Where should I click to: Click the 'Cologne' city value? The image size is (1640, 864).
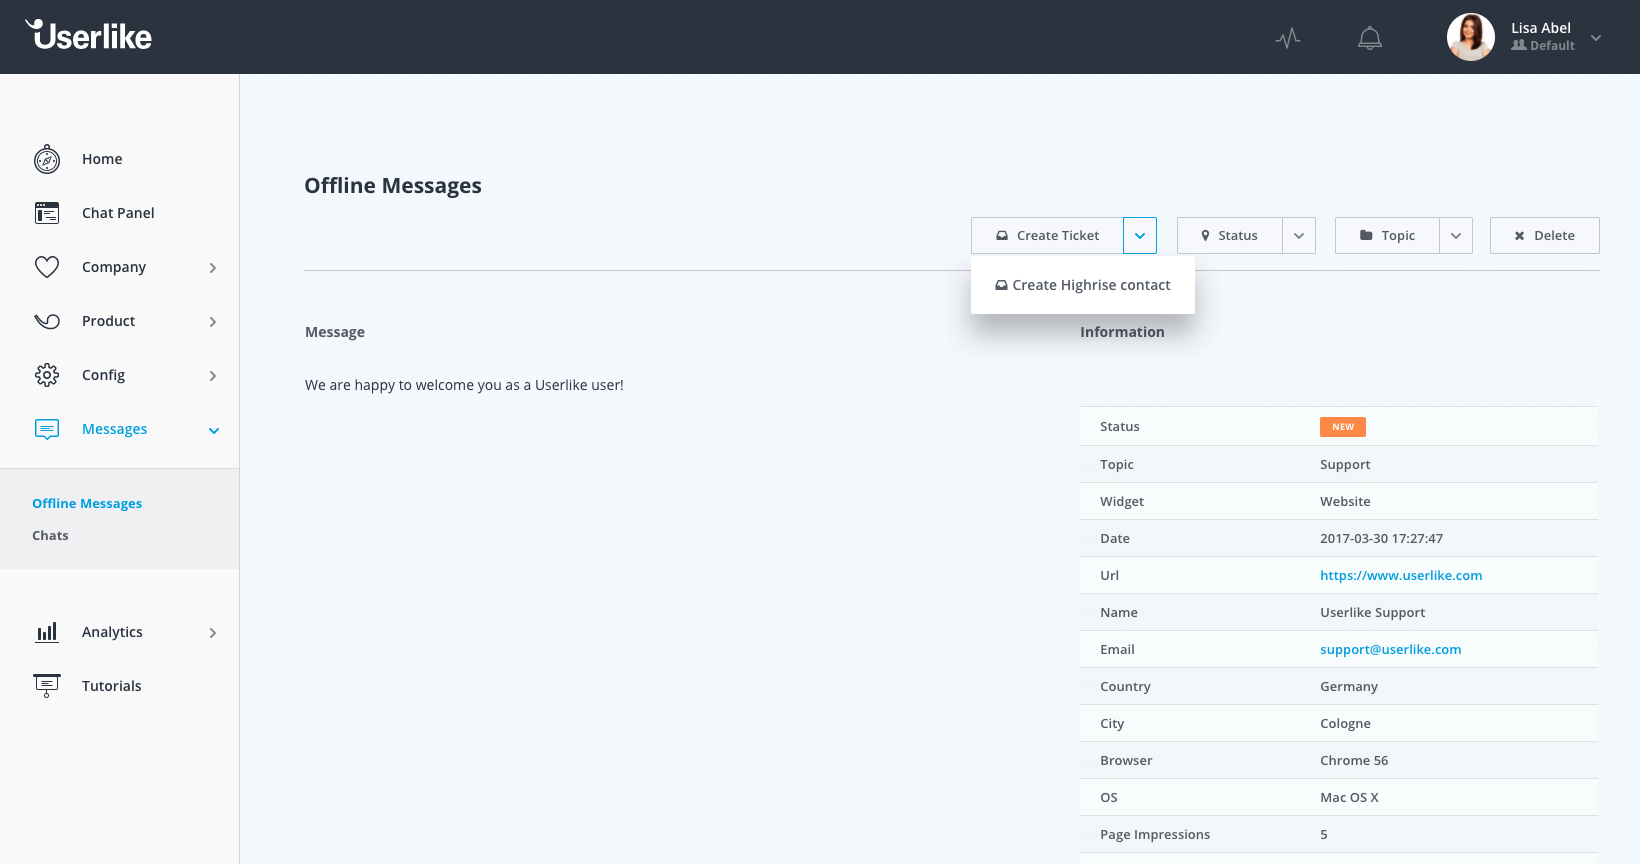click(1345, 723)
